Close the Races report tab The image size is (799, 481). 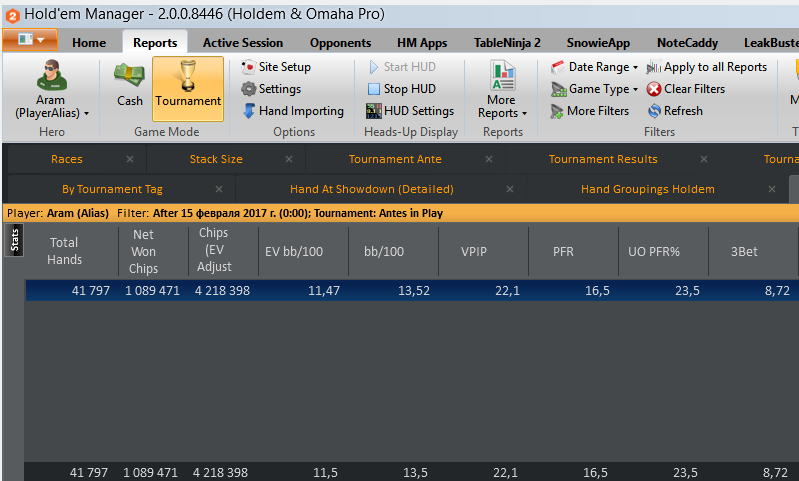[130, 159]
